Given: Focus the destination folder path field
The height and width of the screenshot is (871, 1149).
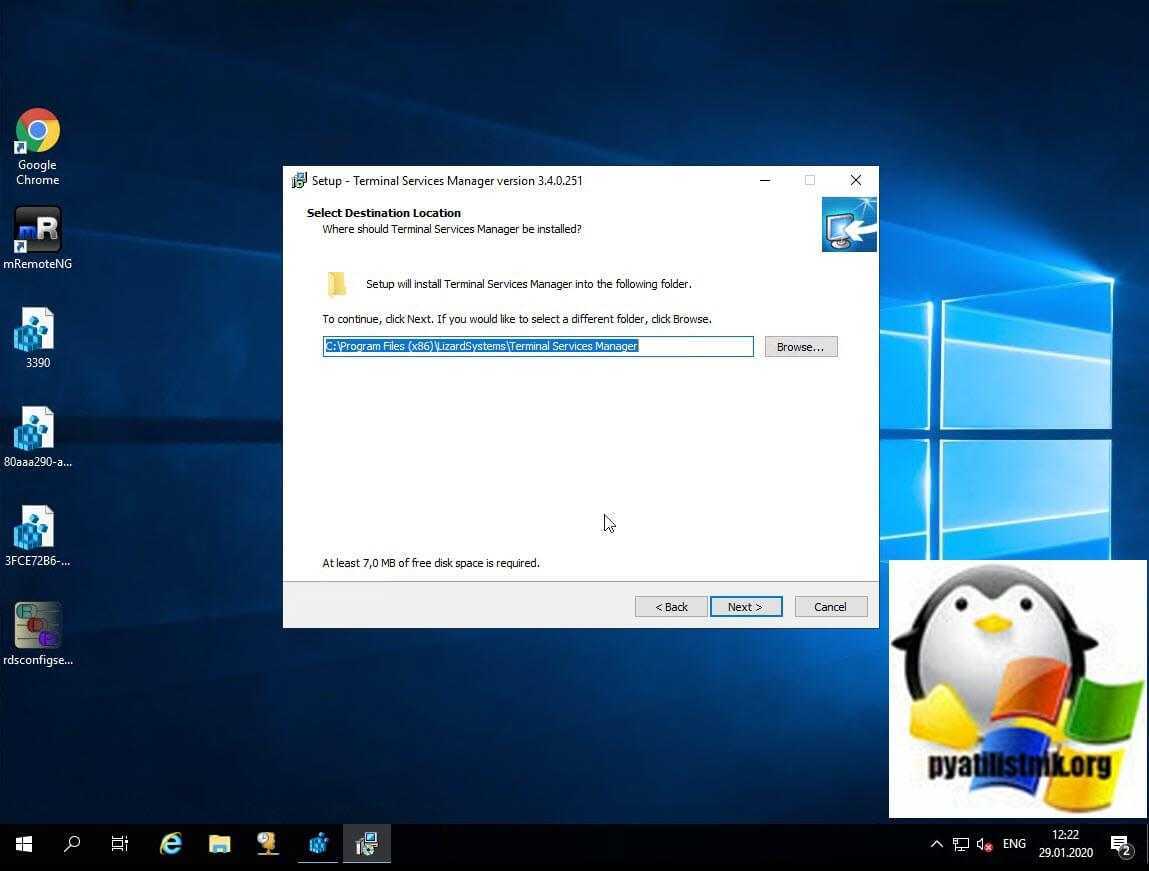Looking at the screenshot, I should pyautogui.click(x=538, y=346).
